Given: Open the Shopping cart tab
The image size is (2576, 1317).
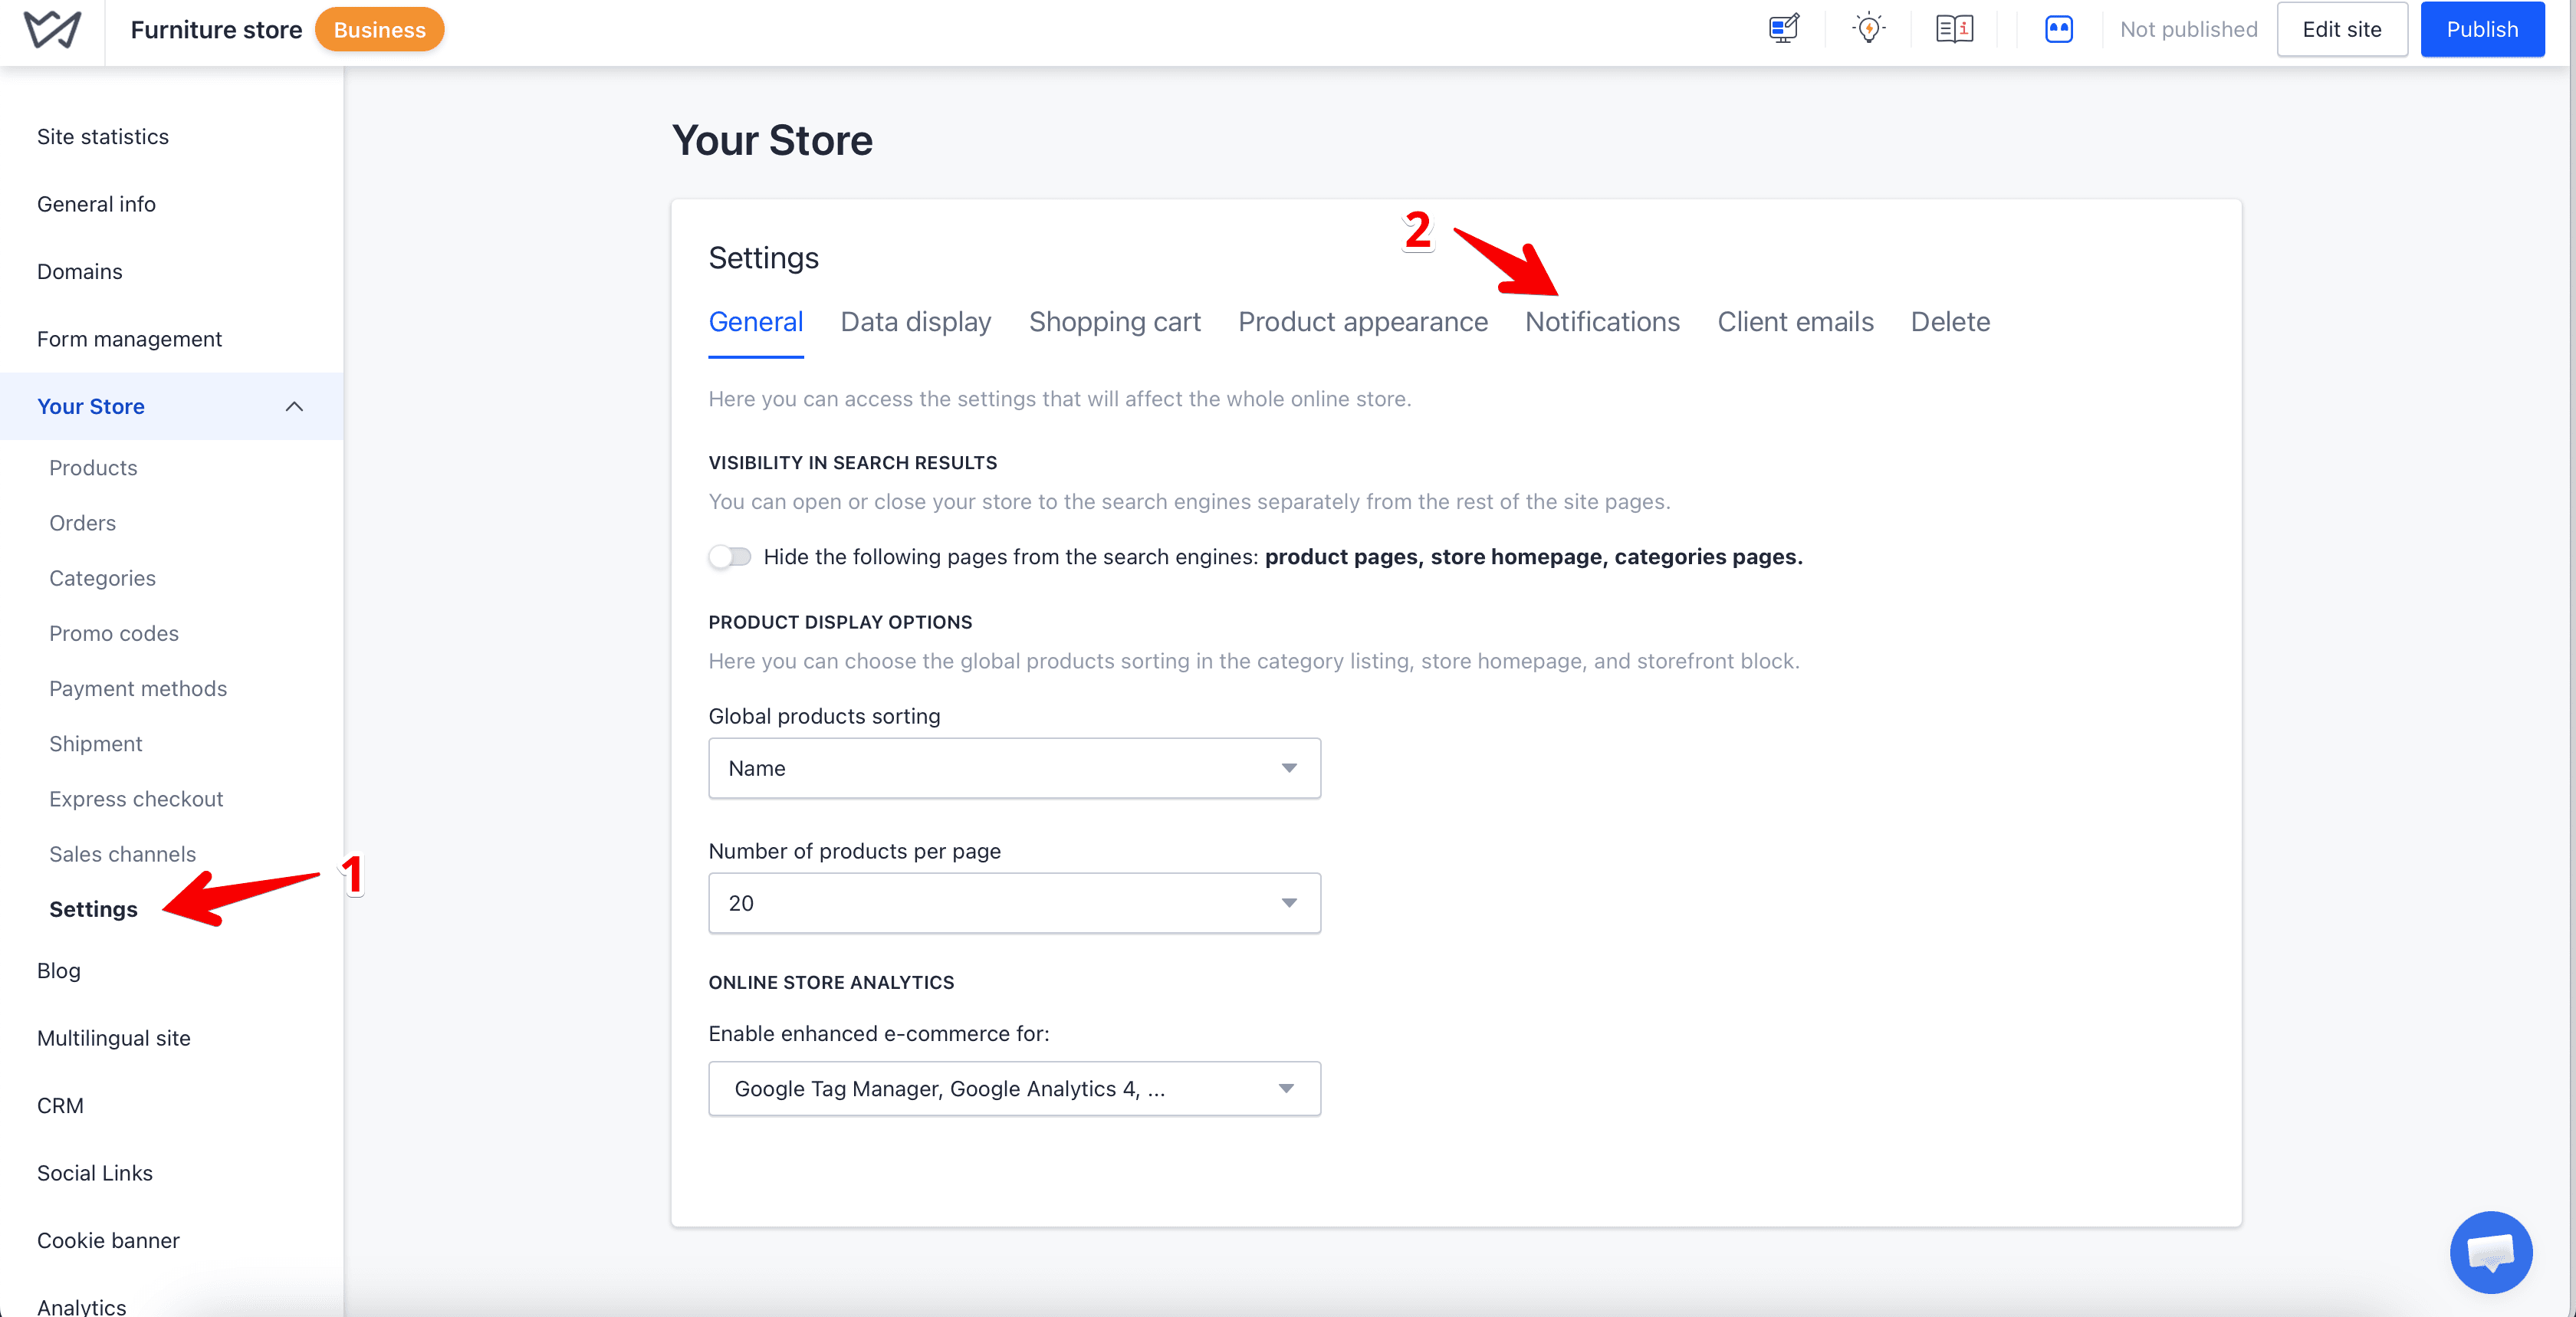Looking at the screenshot, I should coord(1115,322).
